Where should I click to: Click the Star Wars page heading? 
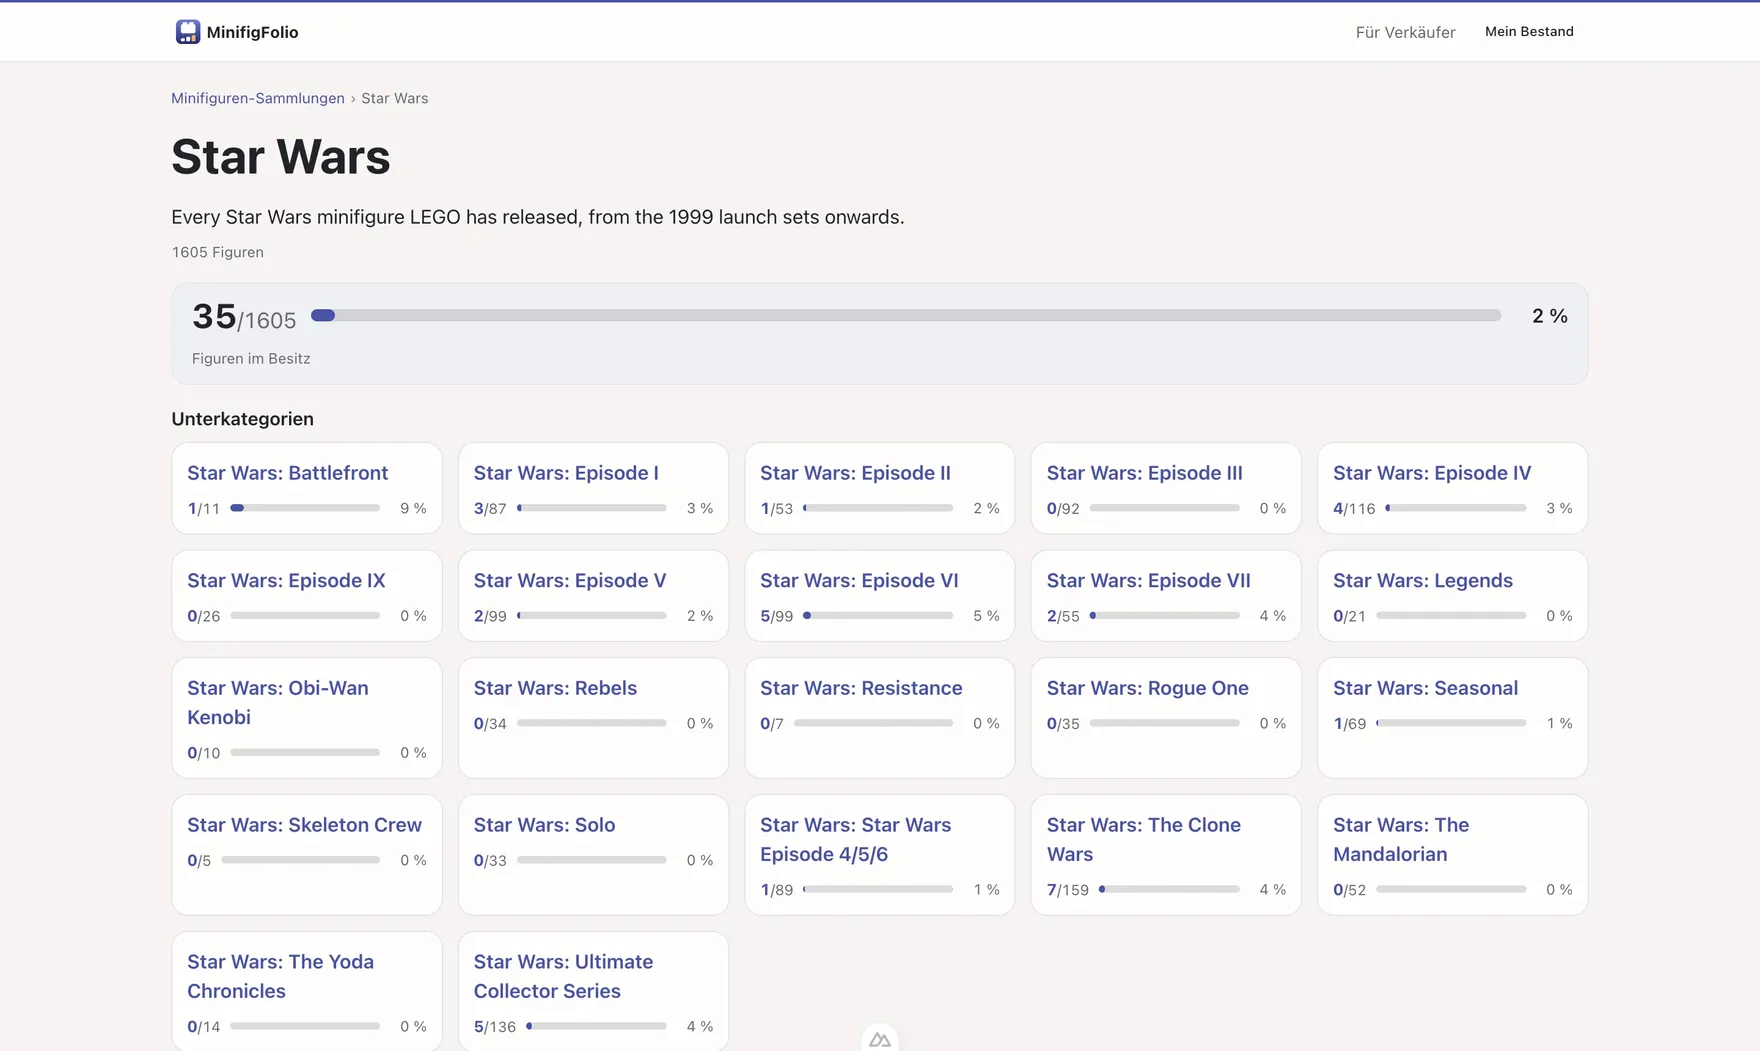point(281,157)
